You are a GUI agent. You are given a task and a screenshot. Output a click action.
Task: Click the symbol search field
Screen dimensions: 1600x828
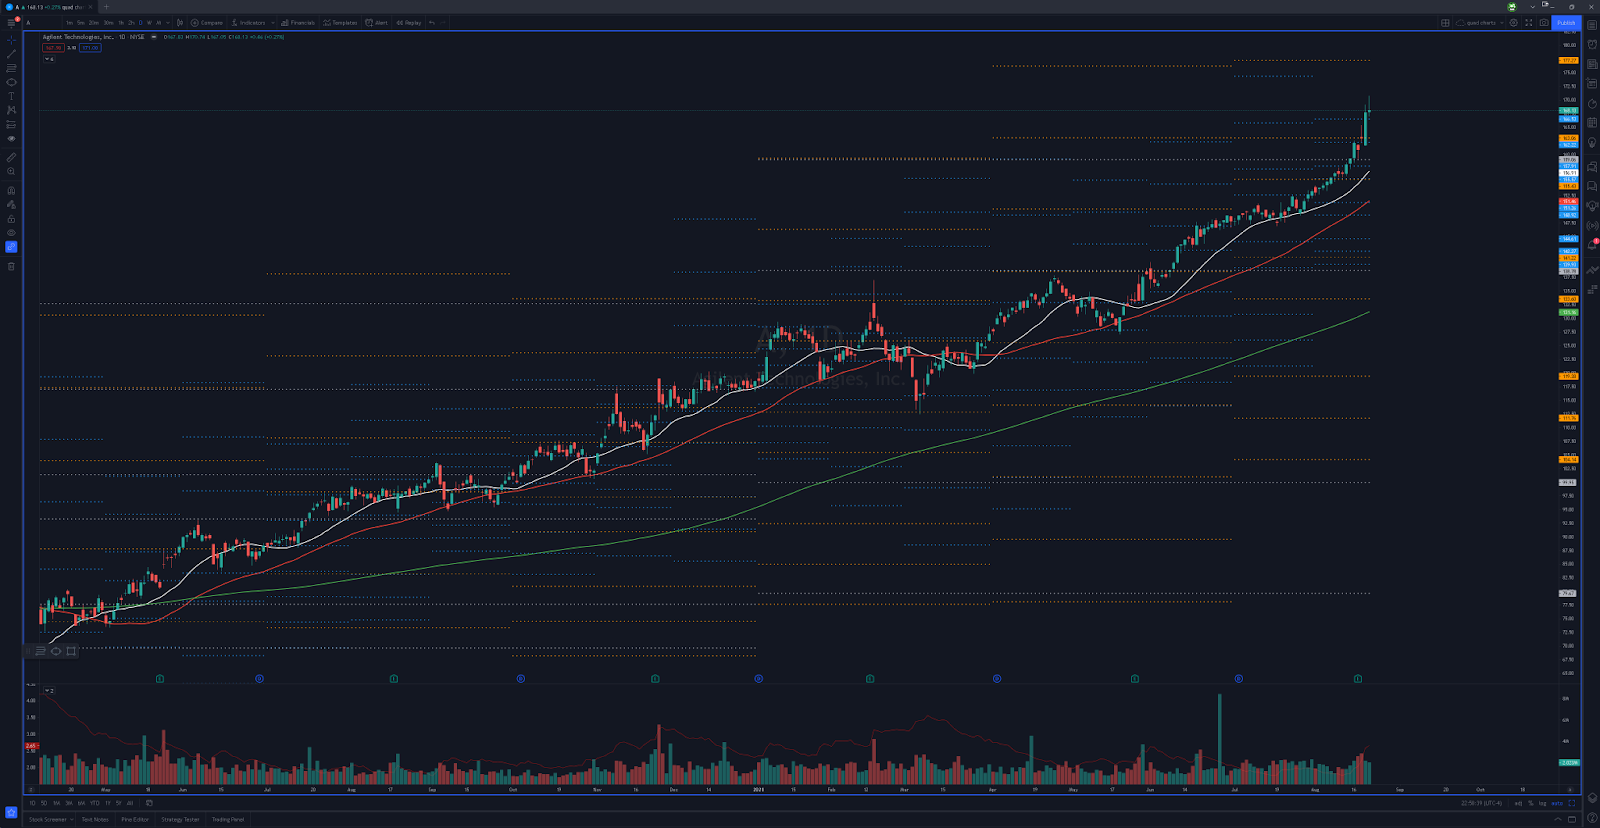pos(43,23)
